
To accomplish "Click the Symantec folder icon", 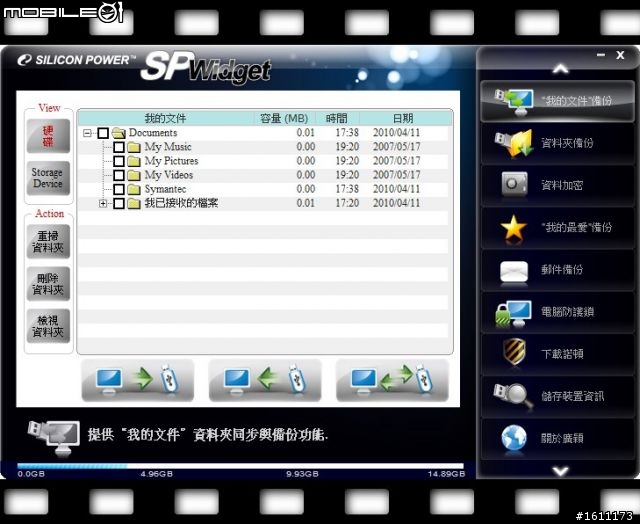I will tap(134, 189).
